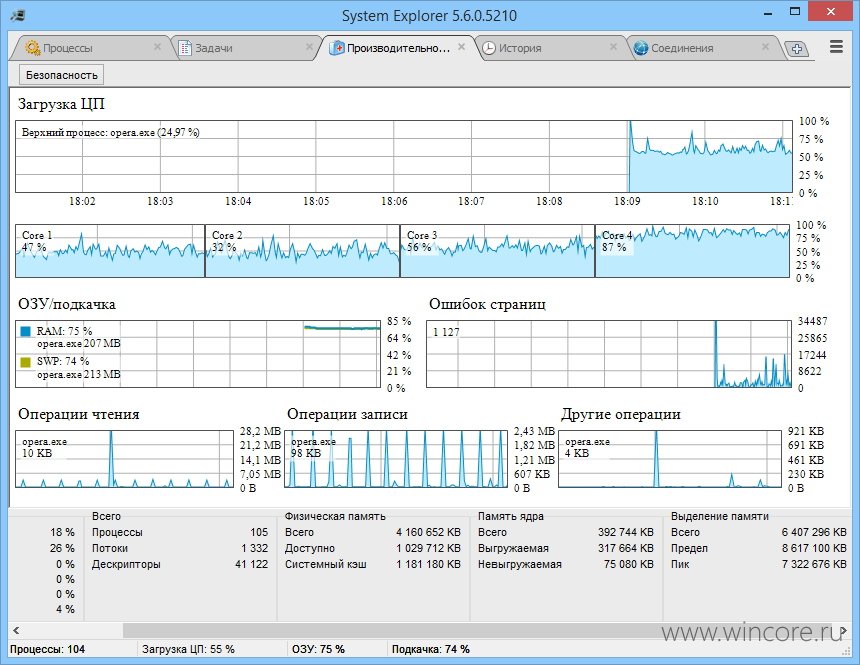Close the Производительность tab
The width and height of the screenshot is (860, 665).
tap(462, 47)
